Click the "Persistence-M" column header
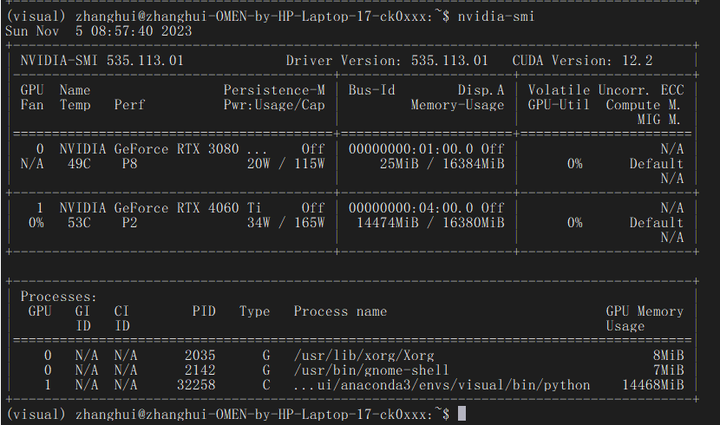Screen dimensions: 720x425 (274, 90)
